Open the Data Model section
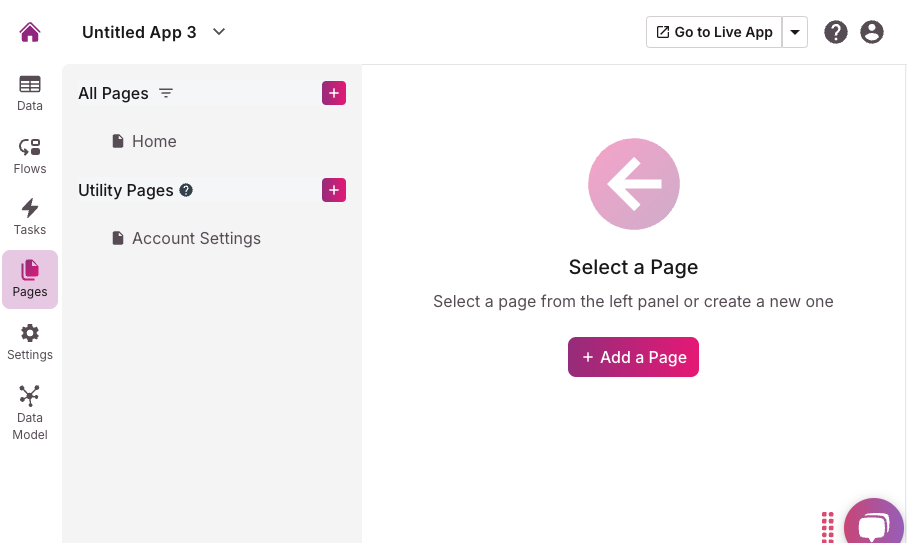 tap(30, 412)
